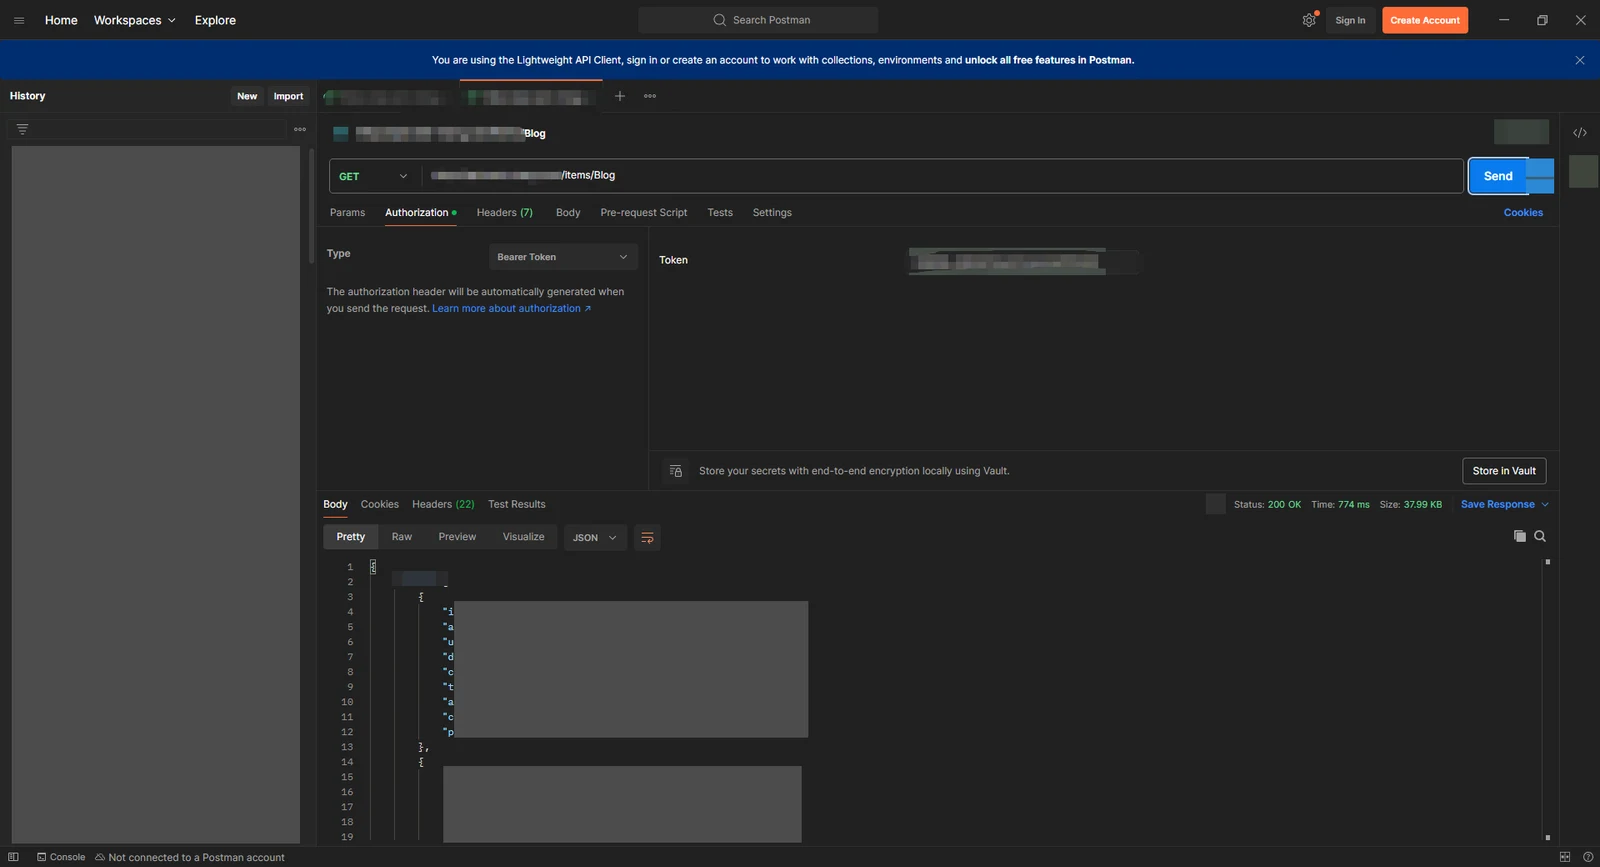
Task: Open the settings gear icon
Action: [x=1309, y=20]
